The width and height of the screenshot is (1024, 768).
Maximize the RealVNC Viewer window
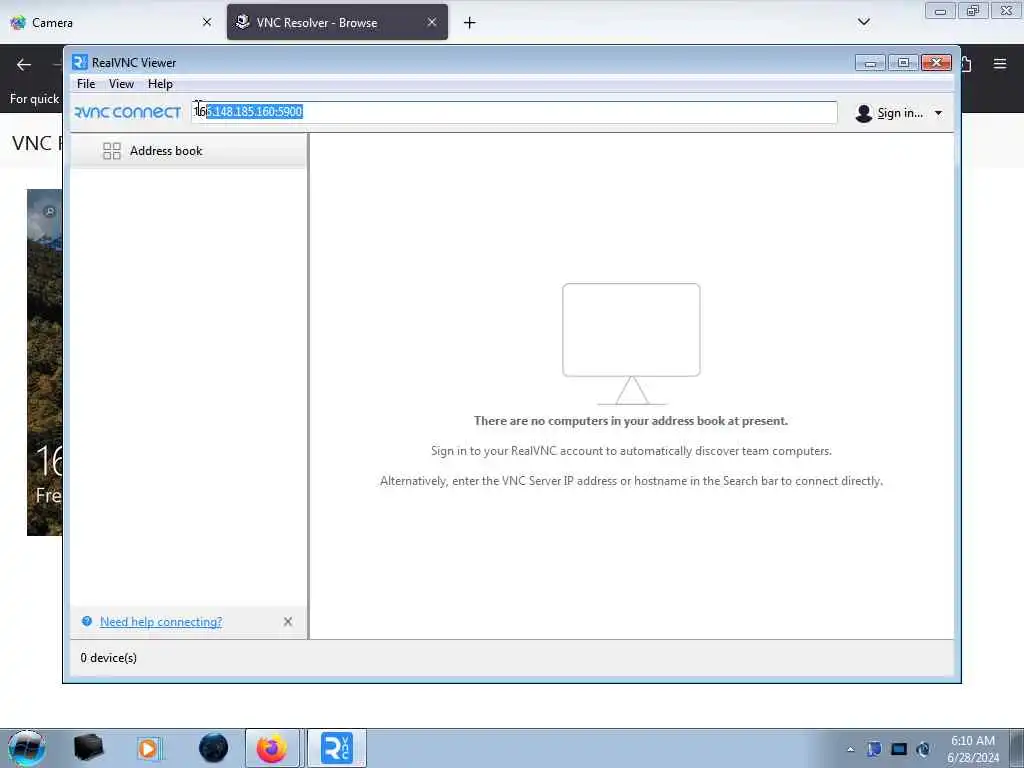(903, 63)
